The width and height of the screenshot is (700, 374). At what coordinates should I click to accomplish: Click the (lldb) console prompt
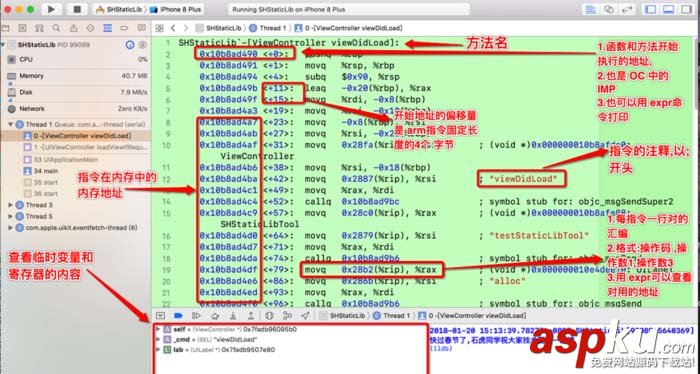441,348
